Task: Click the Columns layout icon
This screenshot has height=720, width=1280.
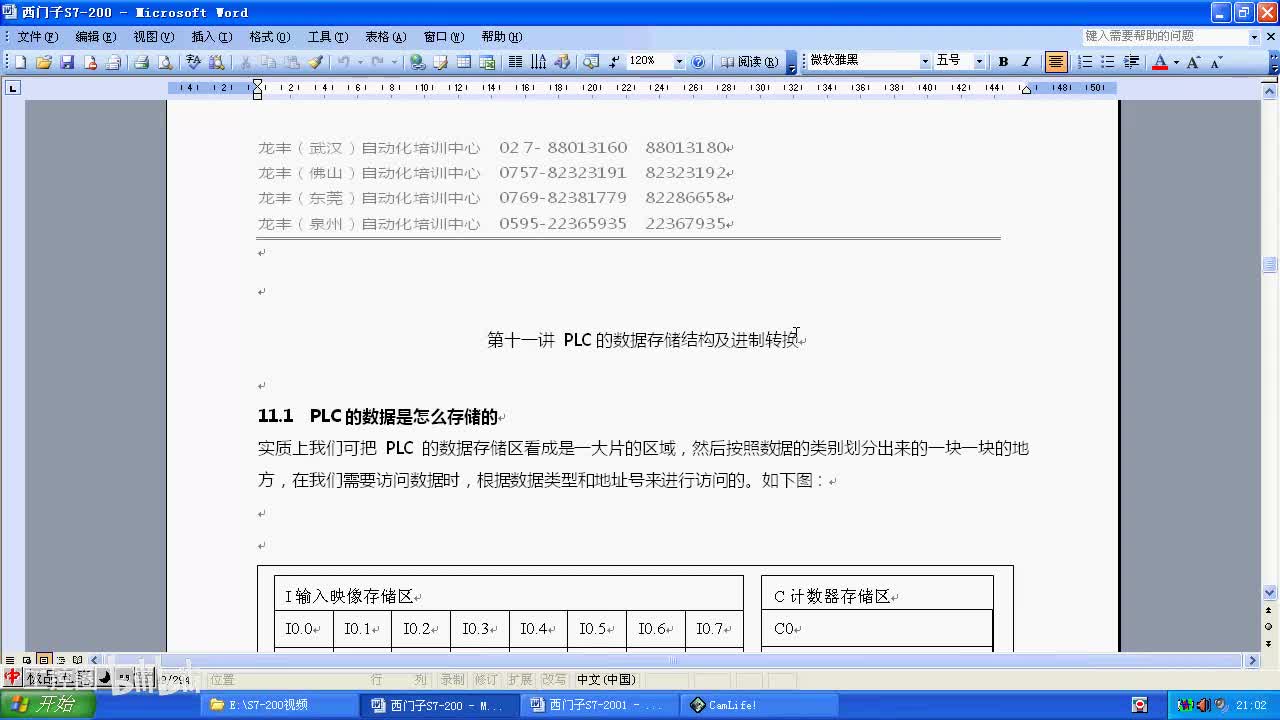Action: point(515,62)
